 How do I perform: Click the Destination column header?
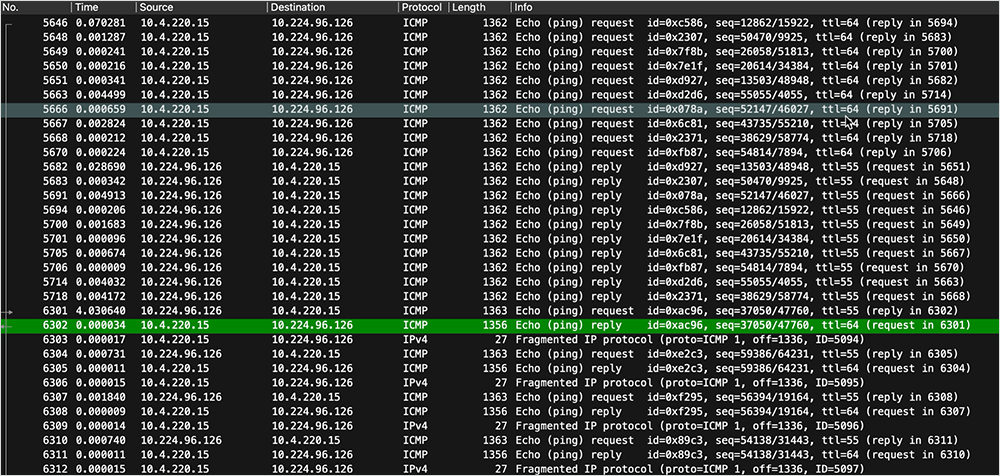[330, 7]
